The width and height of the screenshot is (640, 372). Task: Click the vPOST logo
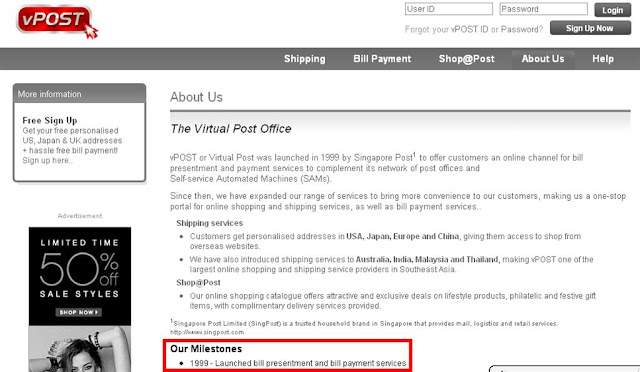click(x=57, y=22)
